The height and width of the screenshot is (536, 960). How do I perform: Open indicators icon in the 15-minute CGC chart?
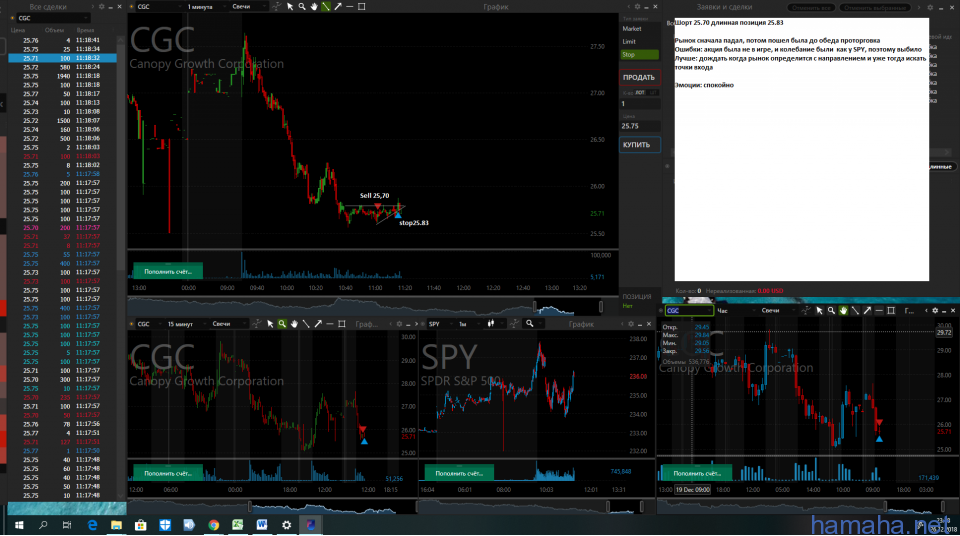(256, 324)
